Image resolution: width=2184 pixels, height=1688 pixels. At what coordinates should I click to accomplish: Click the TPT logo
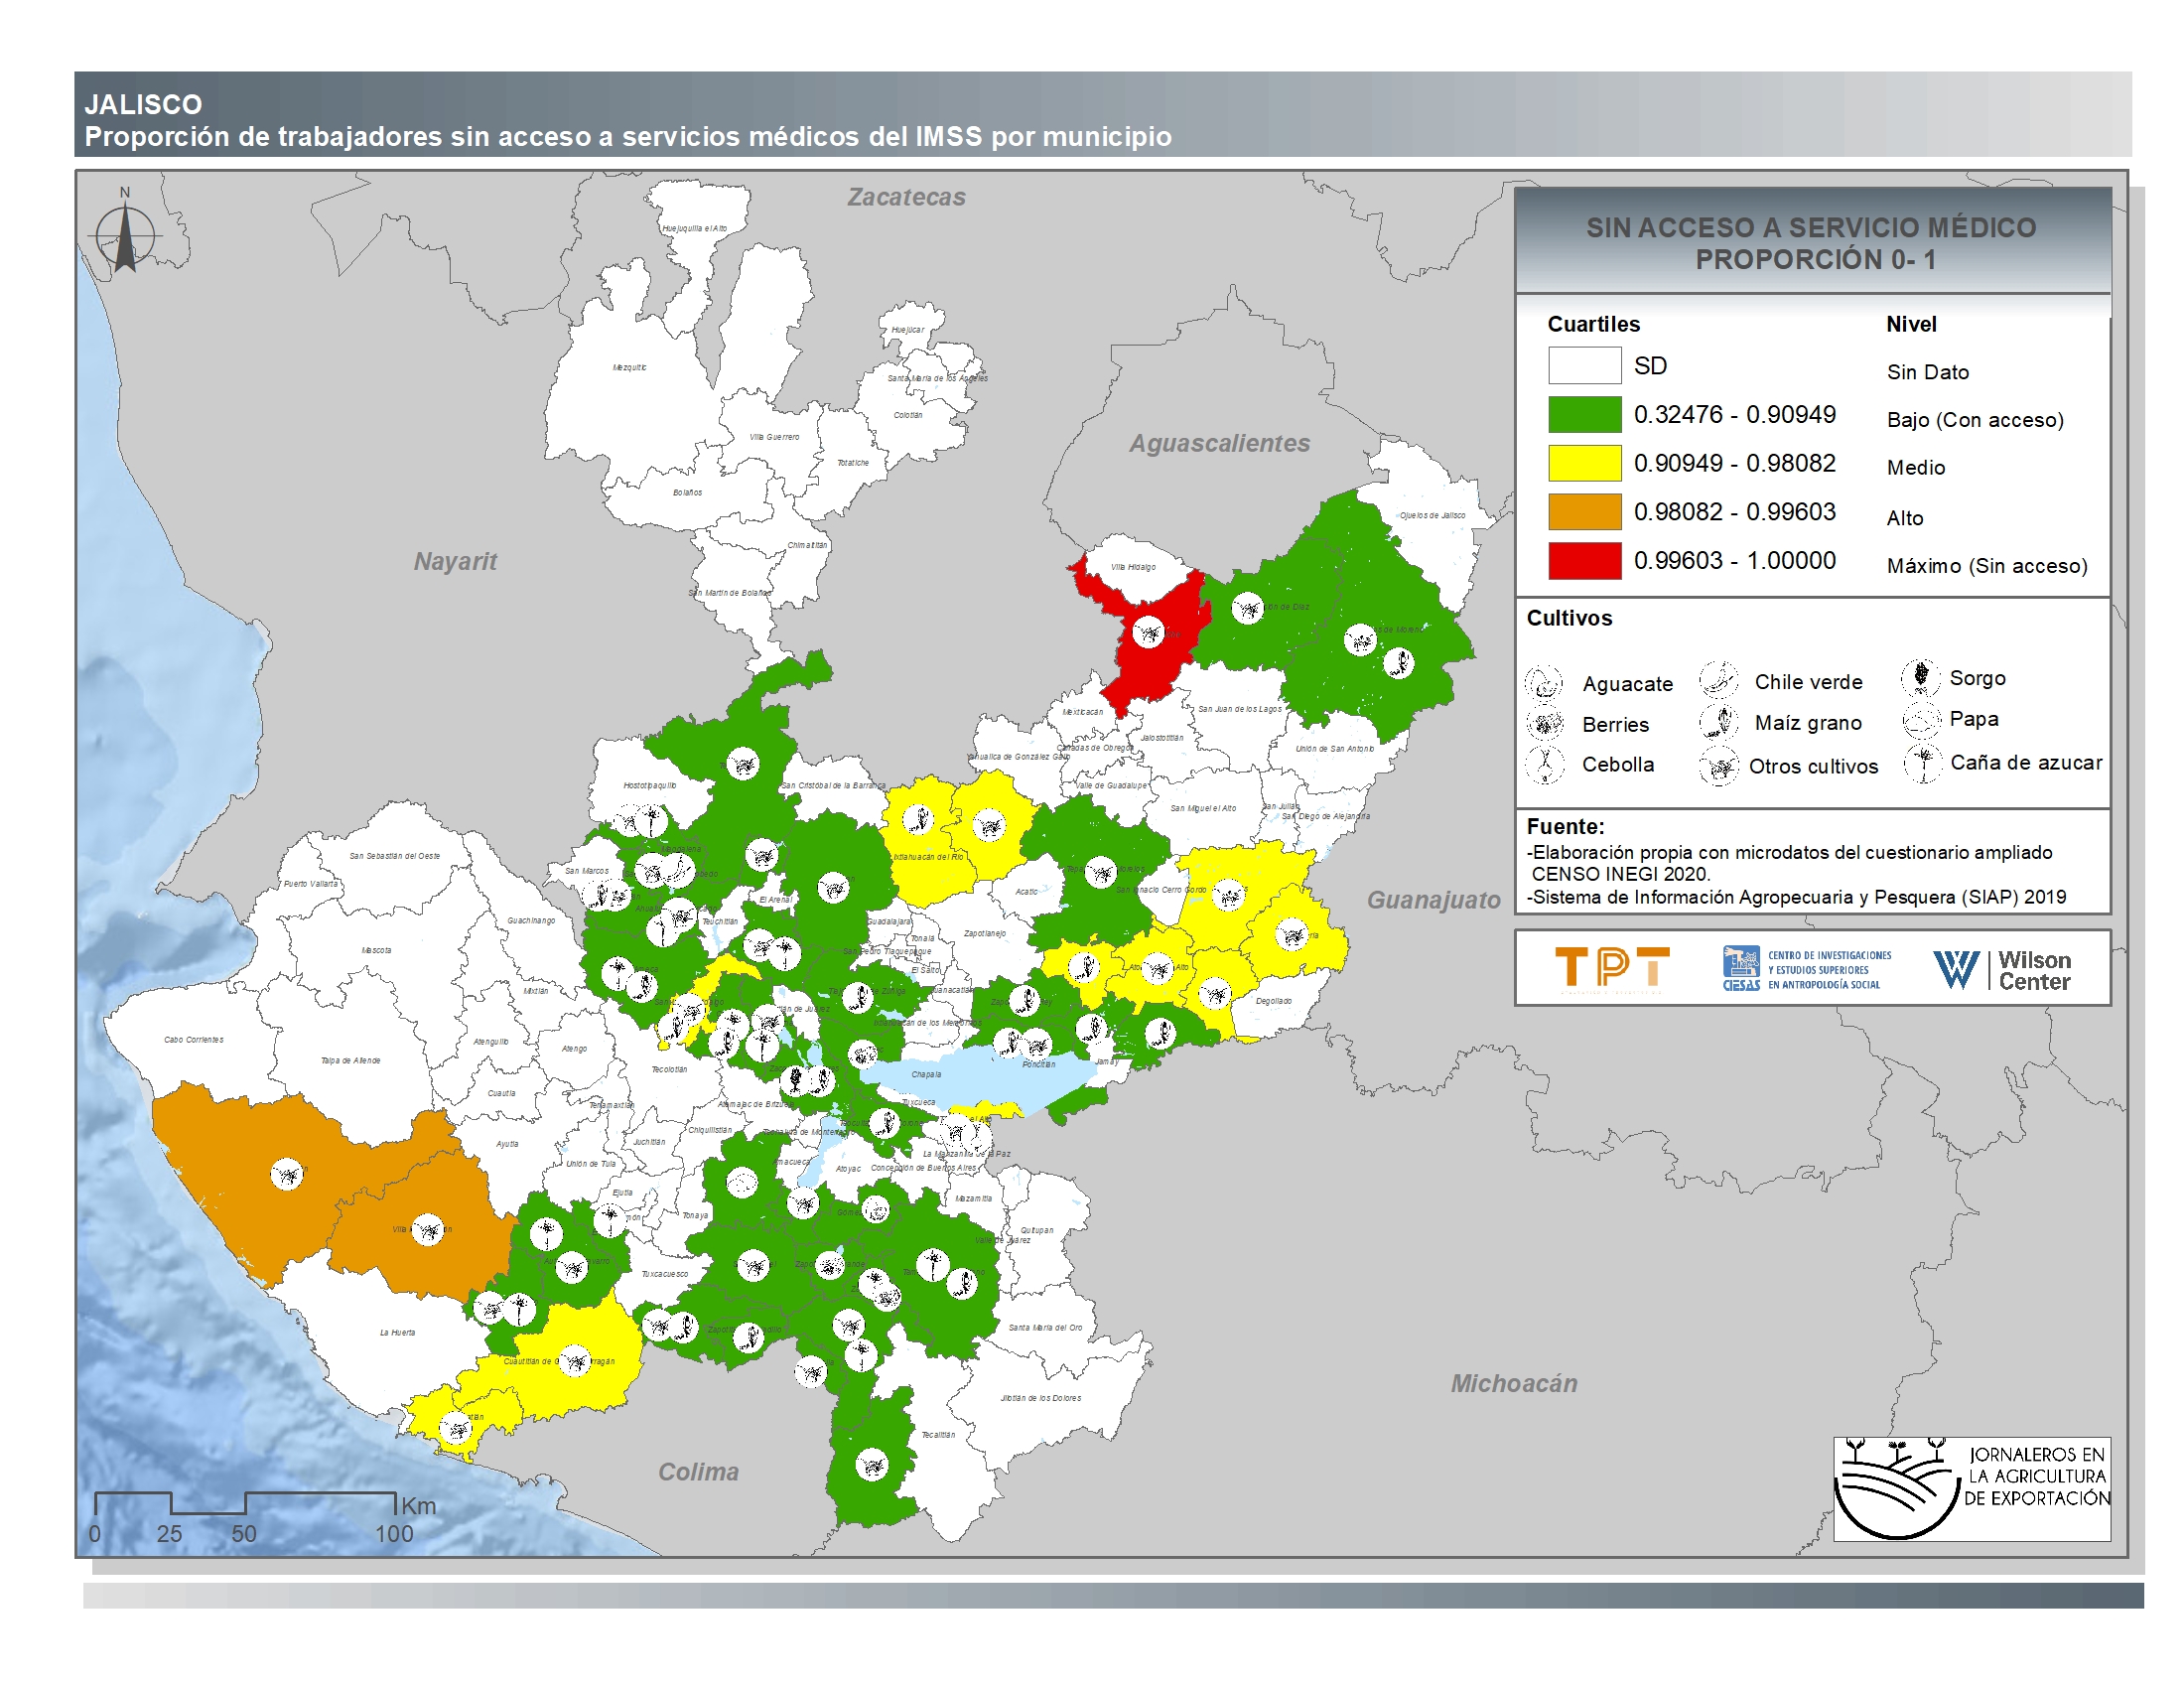[1611, 968]
